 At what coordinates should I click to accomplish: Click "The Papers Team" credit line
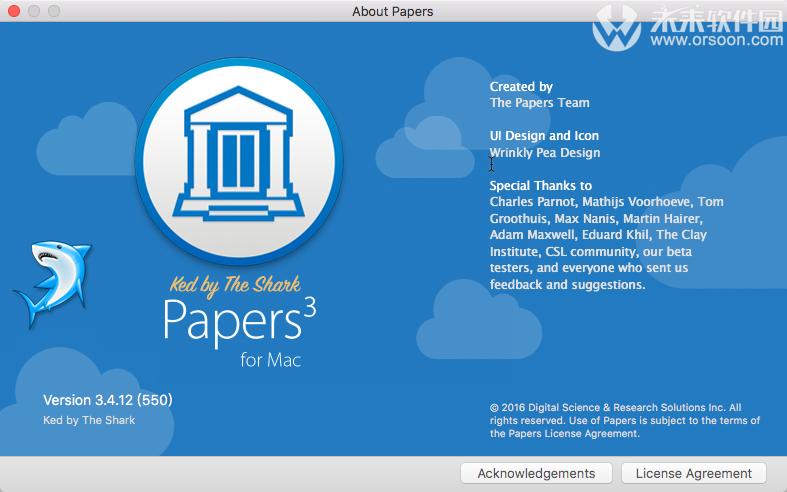539,103
